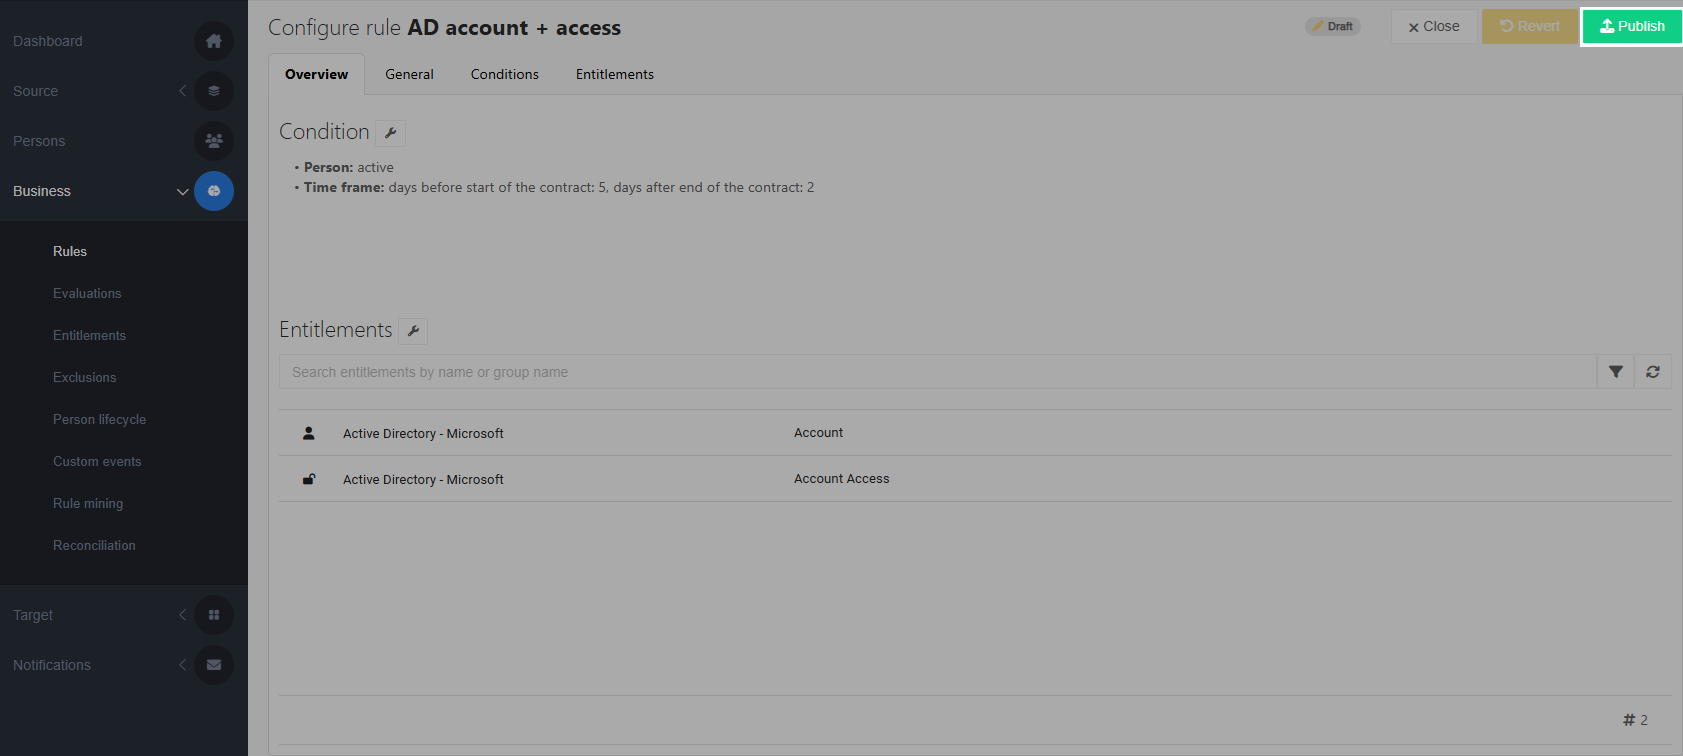Expand the Target menu chevron
Image resolution: width=1683 pixels, height=756 pixels.
(x=182, y=615)
